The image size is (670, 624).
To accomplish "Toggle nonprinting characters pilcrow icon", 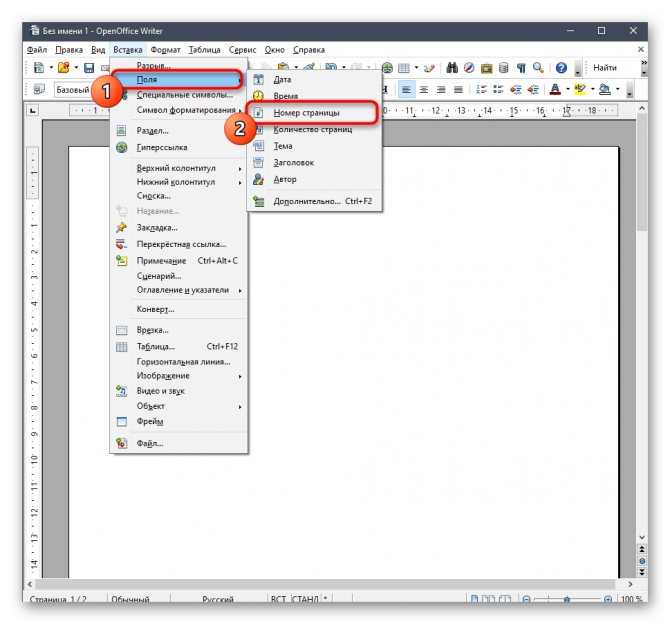I will click(521, 68).
